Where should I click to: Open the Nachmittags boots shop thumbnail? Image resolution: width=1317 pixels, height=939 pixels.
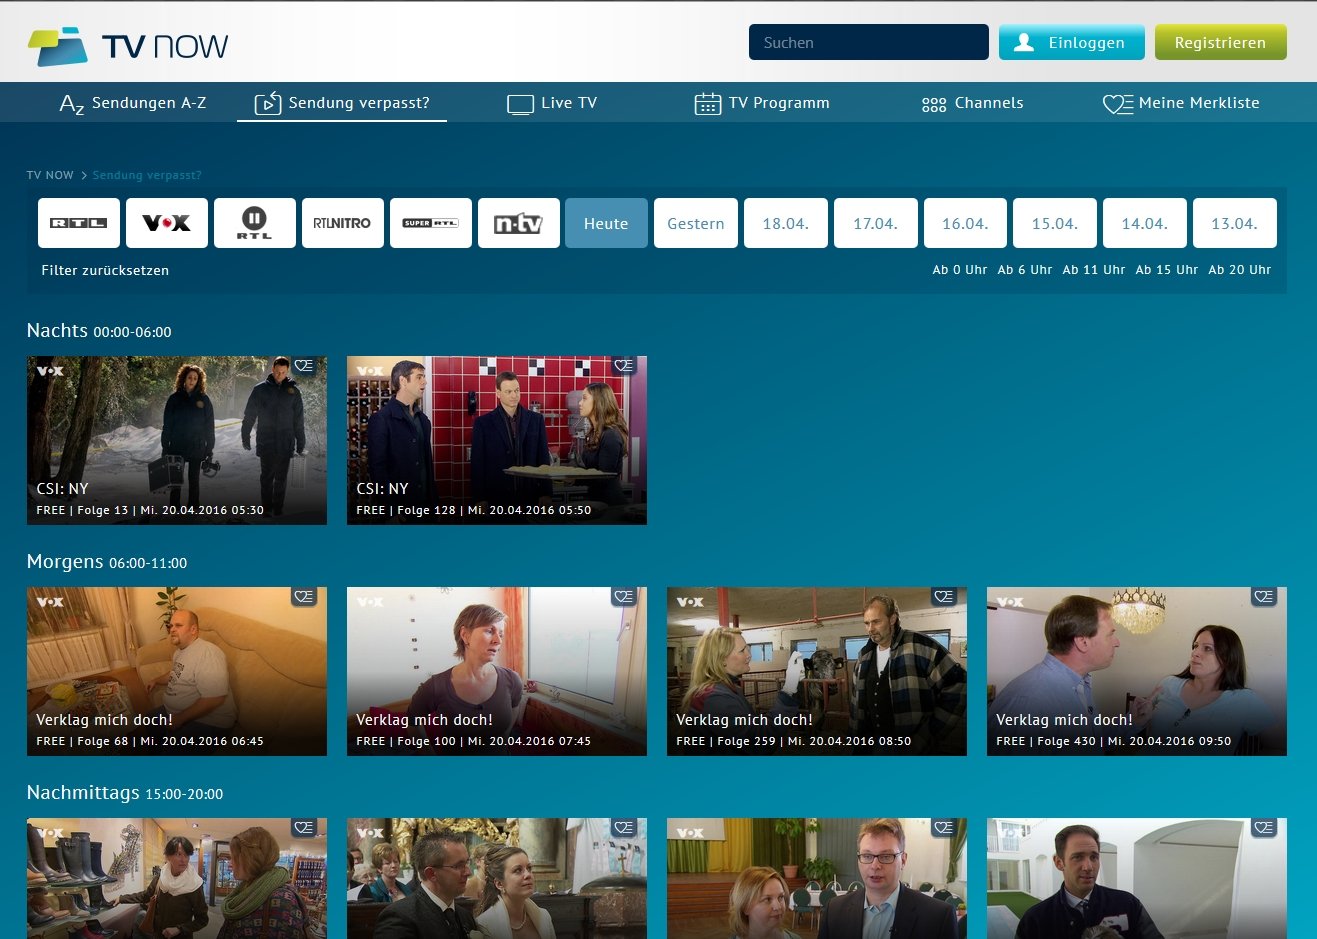point(177,878)
